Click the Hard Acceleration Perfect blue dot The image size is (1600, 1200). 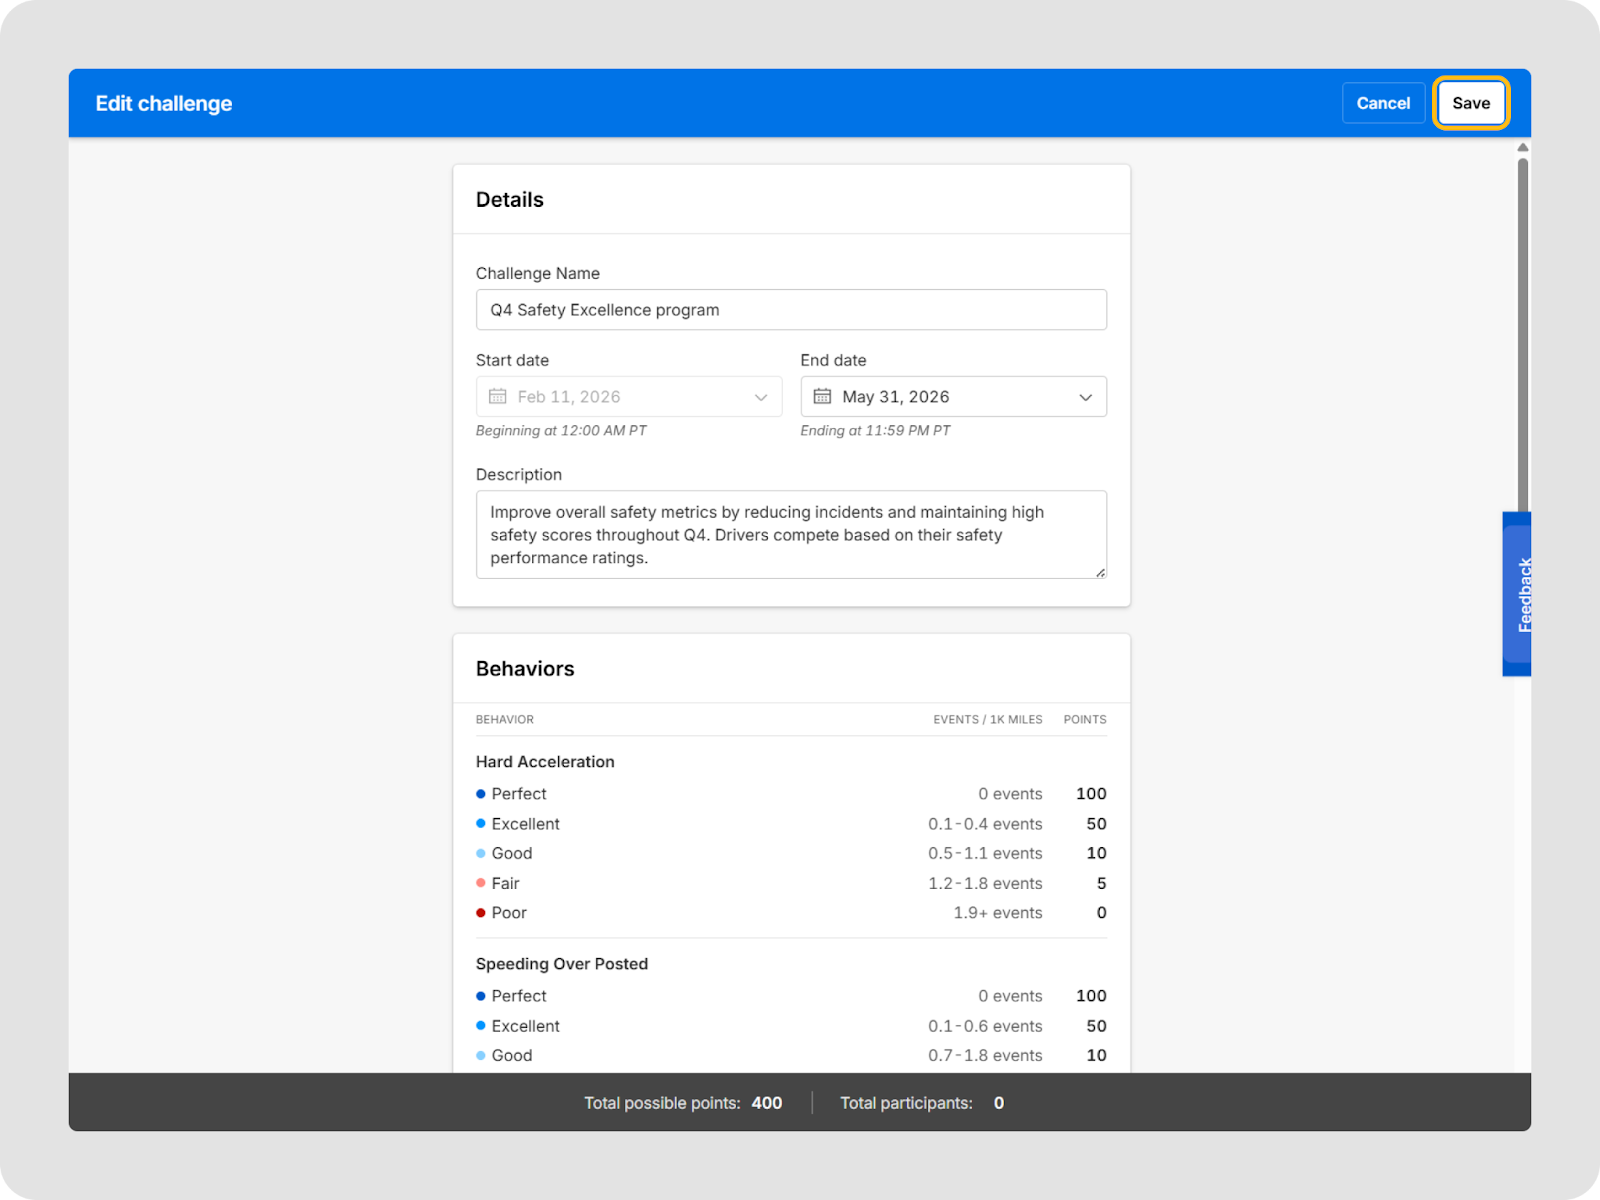tap(481, 794)
